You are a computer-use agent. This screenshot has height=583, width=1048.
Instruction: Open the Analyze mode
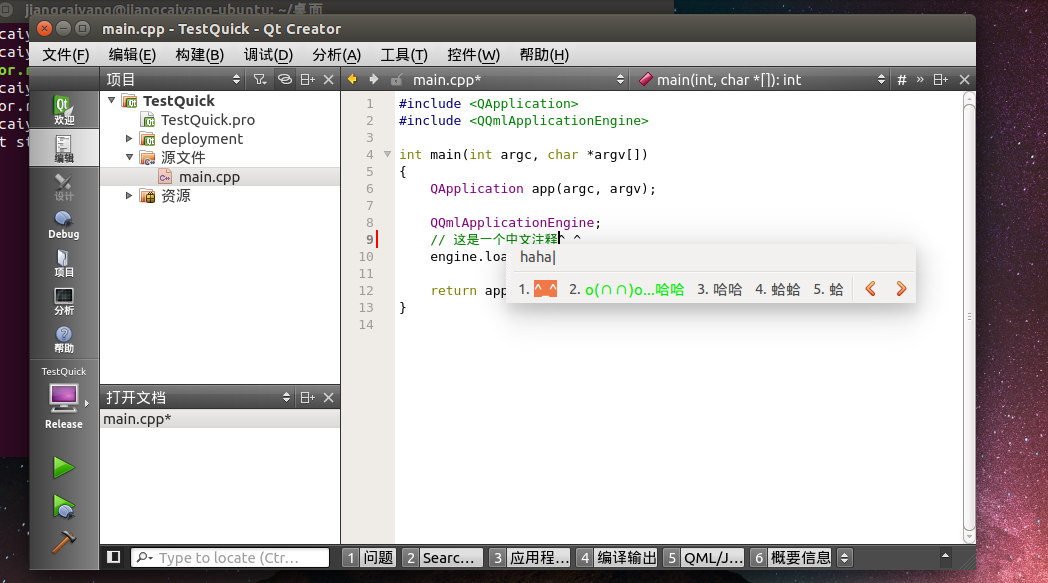(64, 301)
